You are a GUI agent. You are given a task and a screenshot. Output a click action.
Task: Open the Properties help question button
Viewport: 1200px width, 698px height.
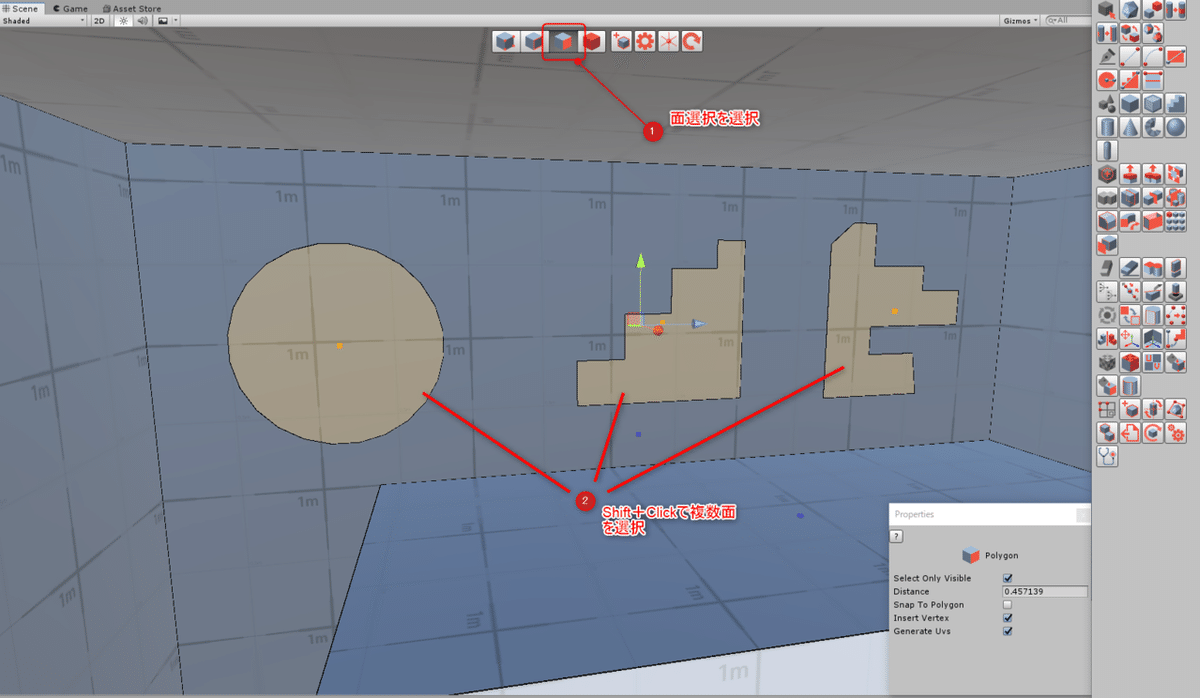(x=896, y=535)
